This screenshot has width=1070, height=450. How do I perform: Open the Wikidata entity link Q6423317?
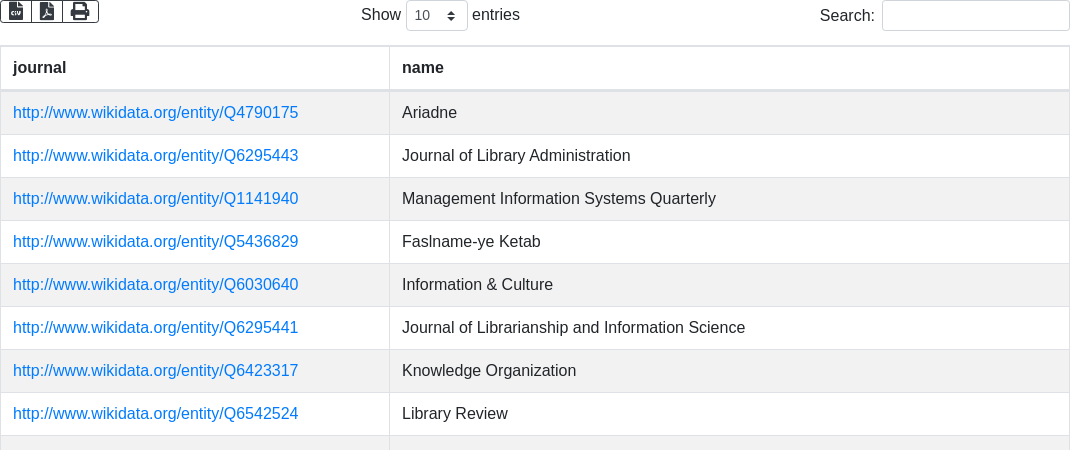coord(155,371)
